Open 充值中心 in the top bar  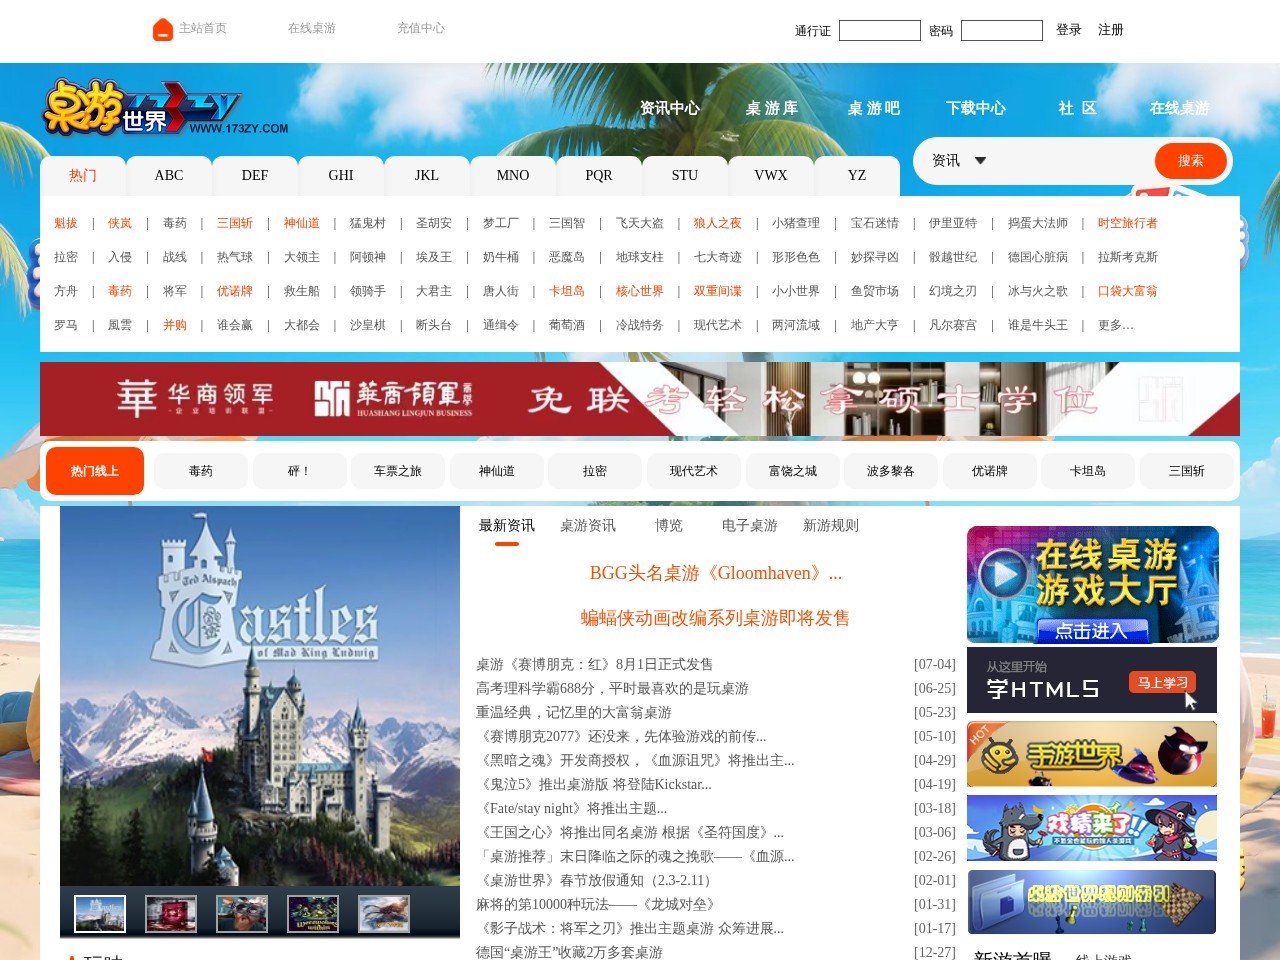(421, 28)
